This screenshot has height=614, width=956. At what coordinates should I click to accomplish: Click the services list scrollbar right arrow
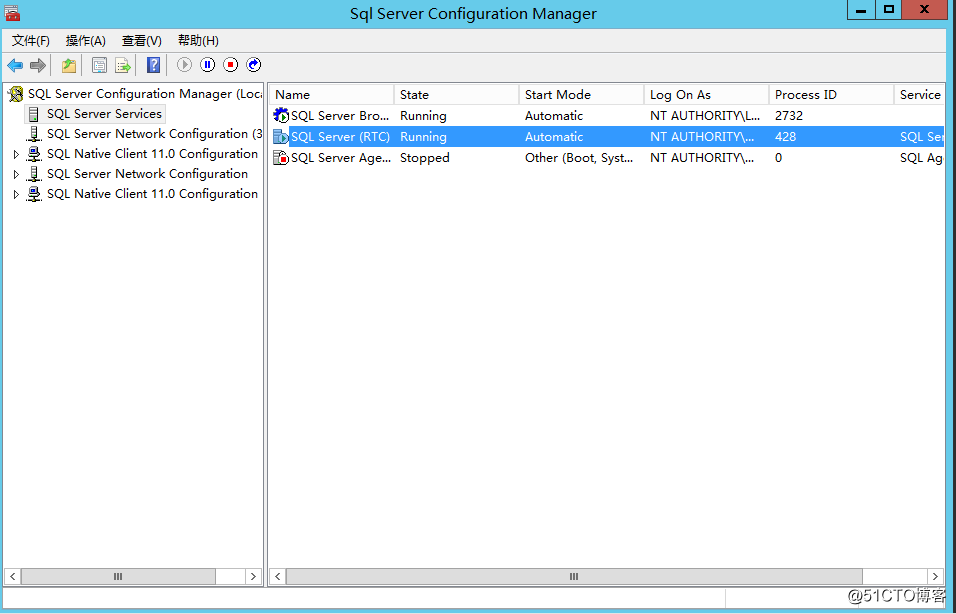click(936, 576)
